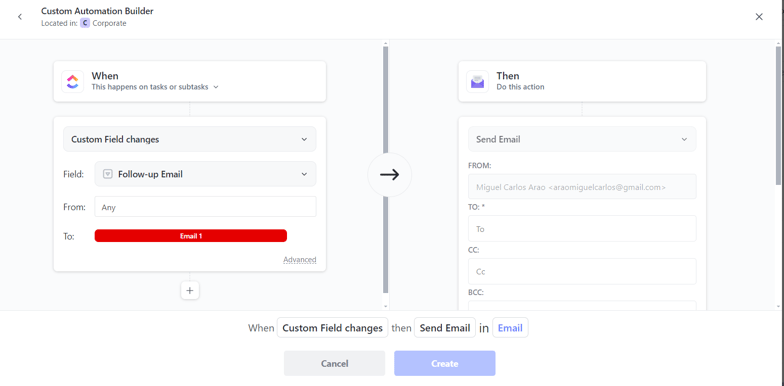The width and height of the screenshot is (784, 386).
Task: Close the Automation Builder with X
Action: pos(759,17)
